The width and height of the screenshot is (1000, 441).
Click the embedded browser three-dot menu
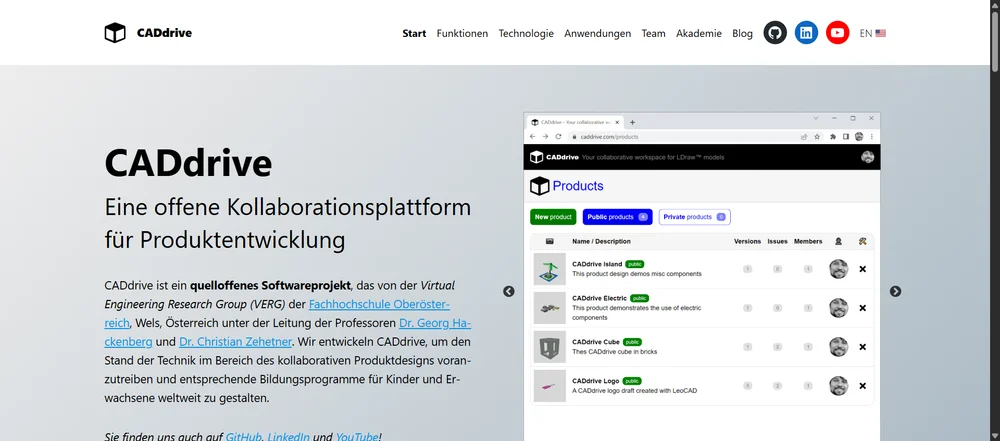(x=872, y=137)
